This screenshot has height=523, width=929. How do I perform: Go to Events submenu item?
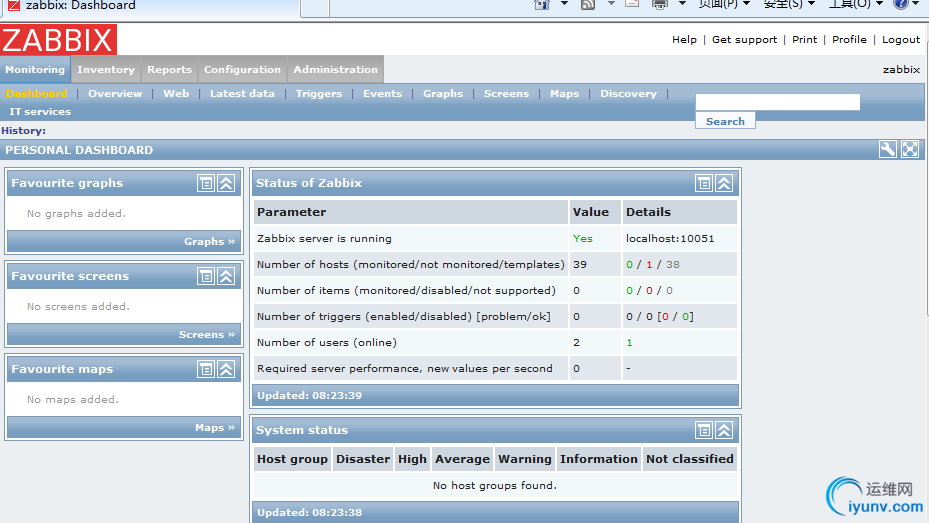[382, 94]
